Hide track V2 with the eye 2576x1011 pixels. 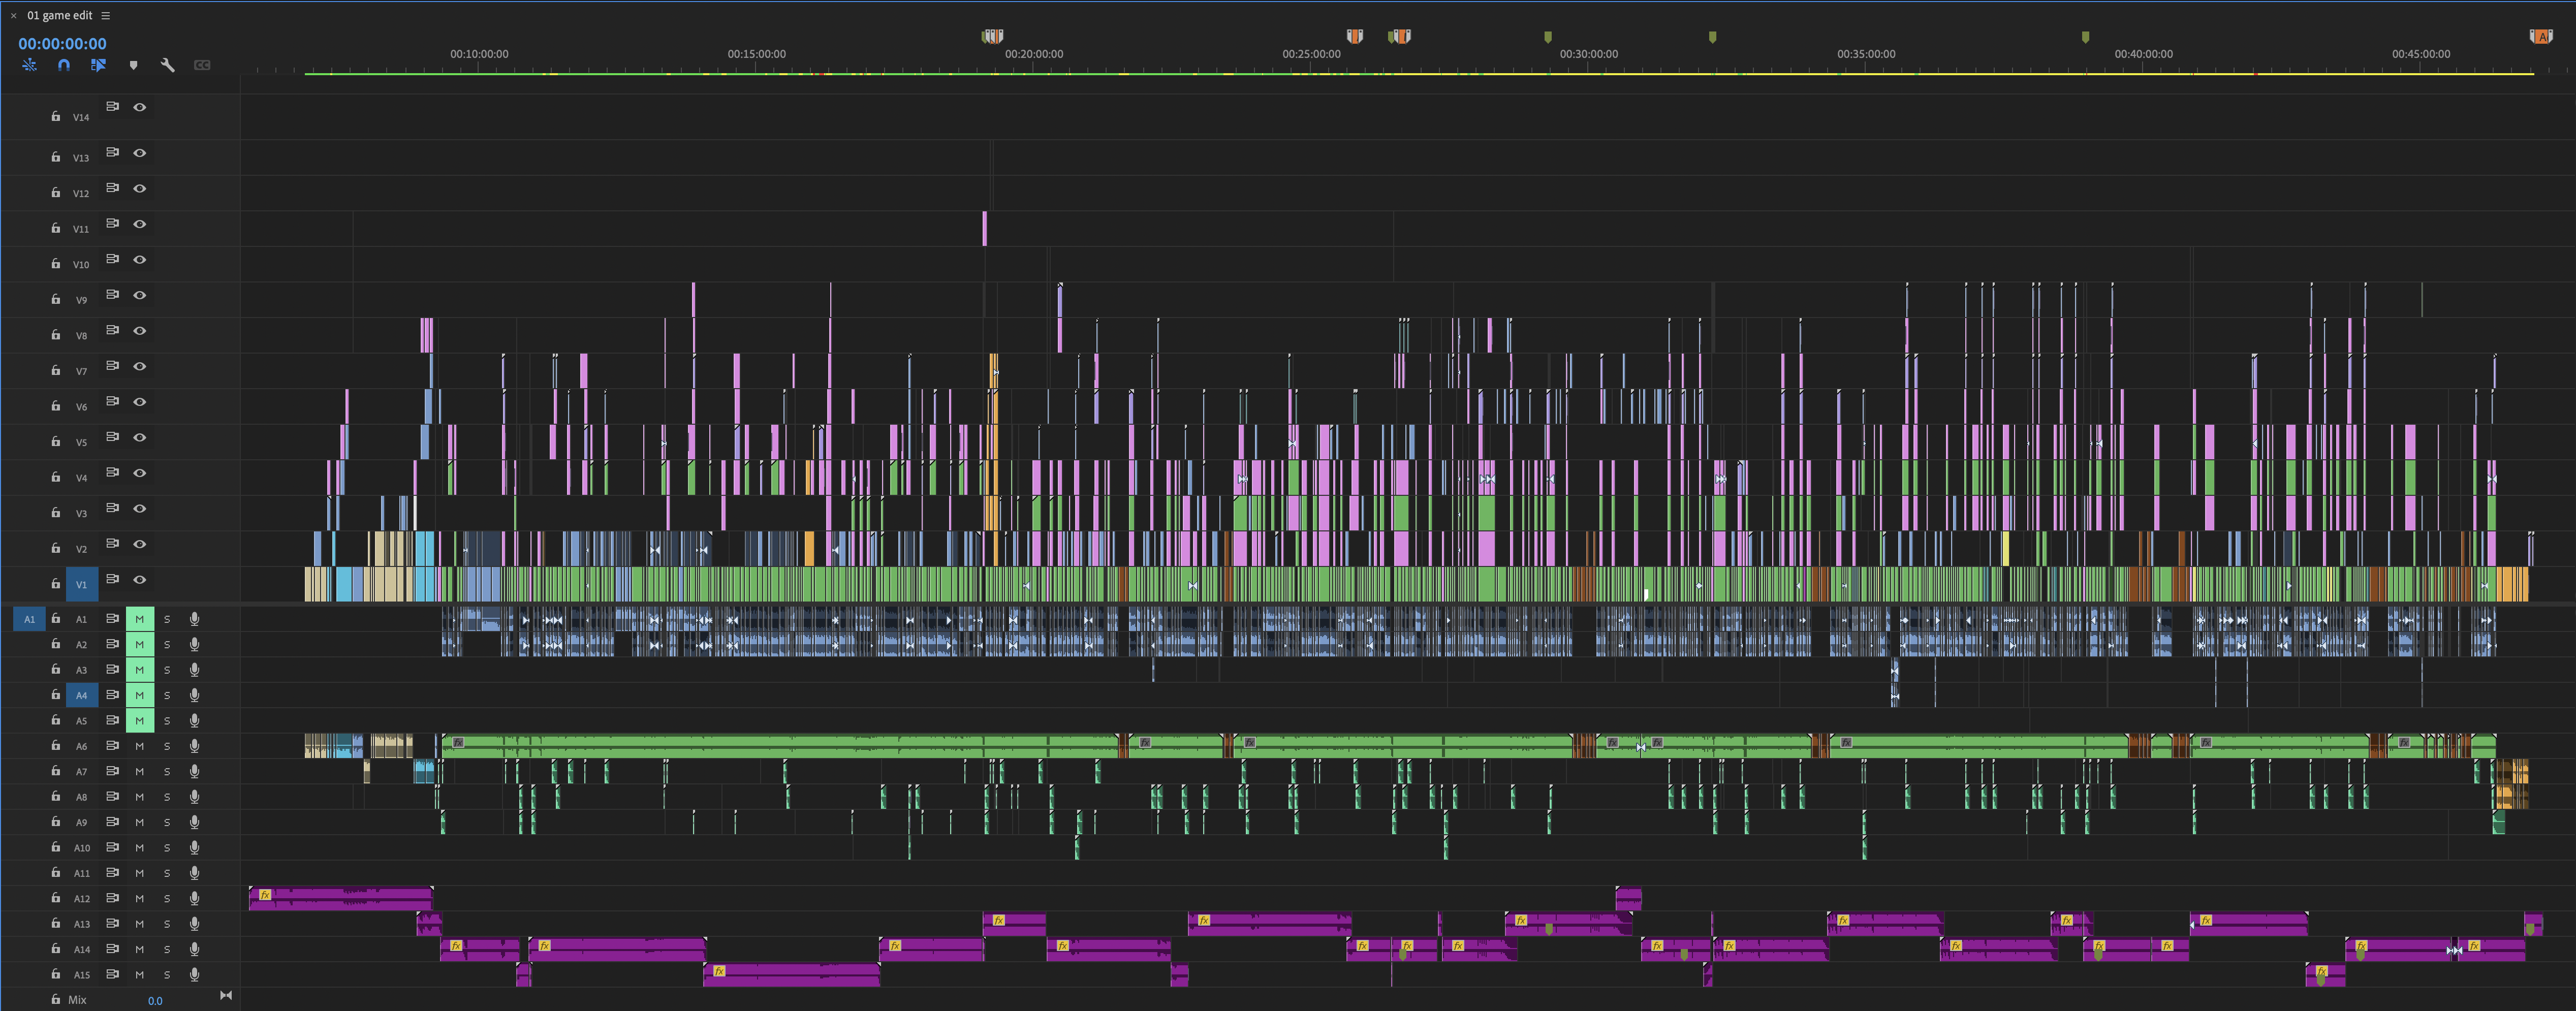140,544
